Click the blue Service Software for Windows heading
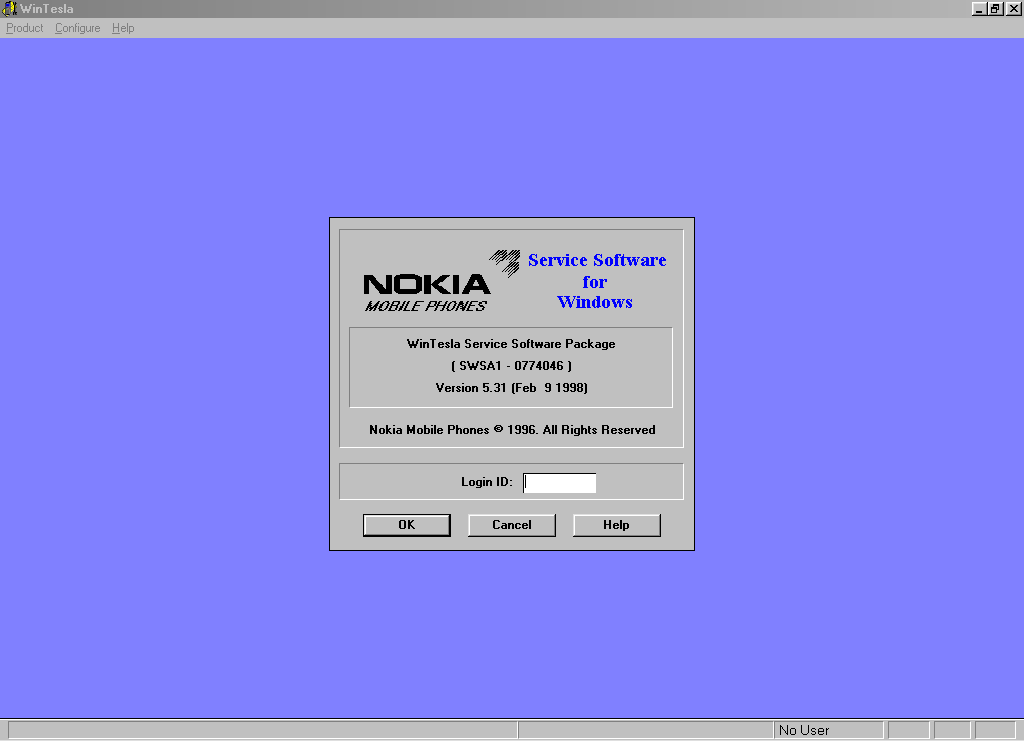This screenshot has height=741, width=1024. [x=596, y=281]
